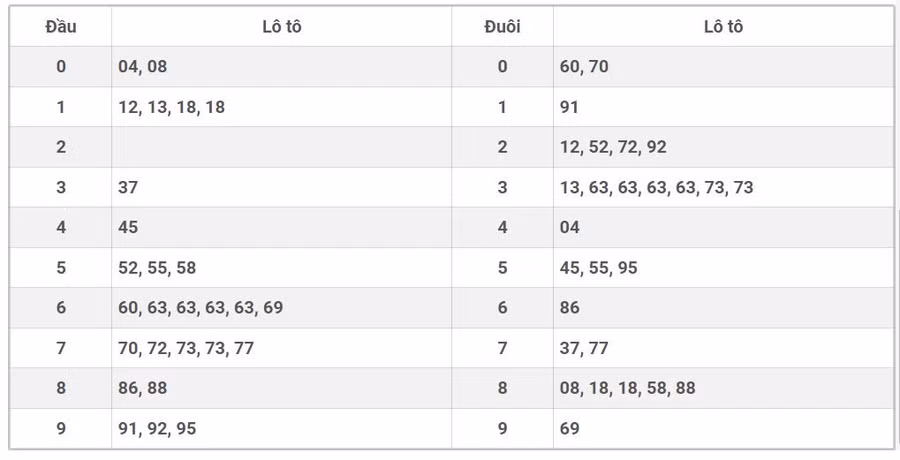Click the cell "08, 18, 18, 58, 88"
Screen dimensions: 900x460
coord(627,388)
